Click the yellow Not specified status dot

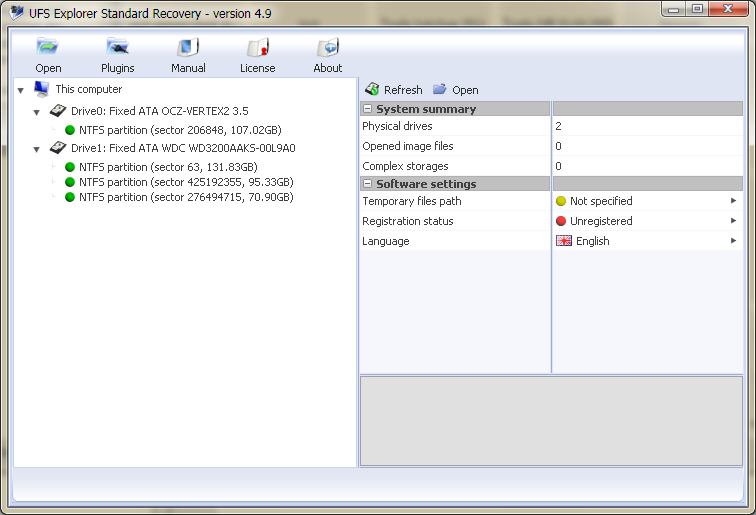pos(561,201)
